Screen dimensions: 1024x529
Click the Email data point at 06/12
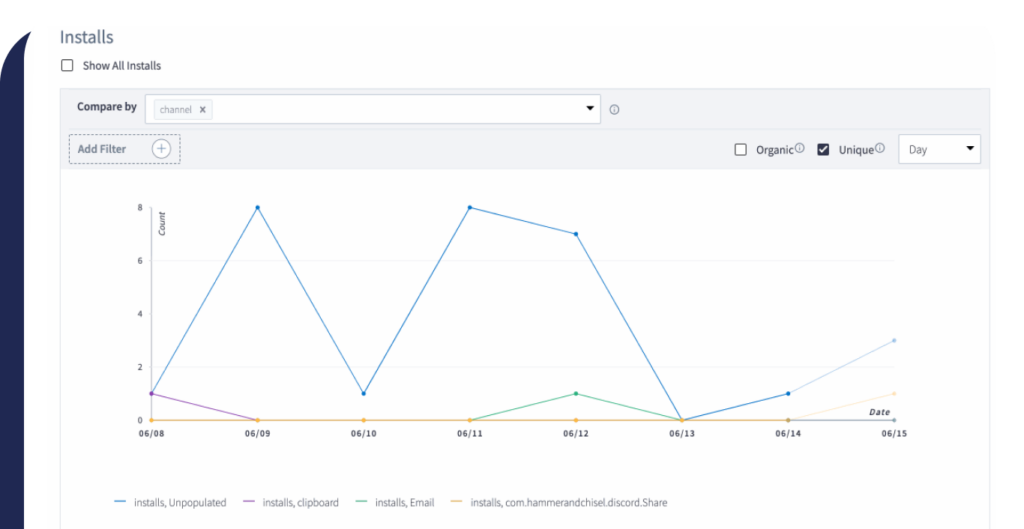tap(576, 393)
